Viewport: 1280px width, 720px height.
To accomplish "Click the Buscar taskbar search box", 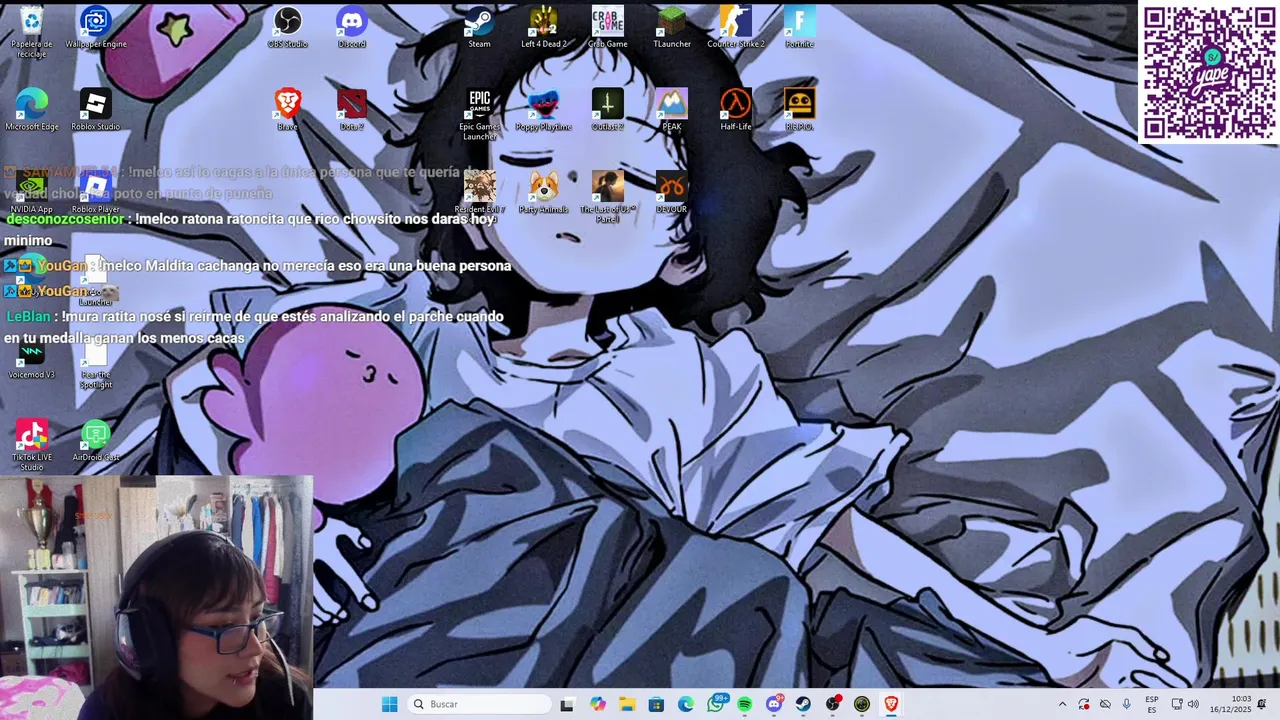I will pyautogui.click(x=480, y=704).
